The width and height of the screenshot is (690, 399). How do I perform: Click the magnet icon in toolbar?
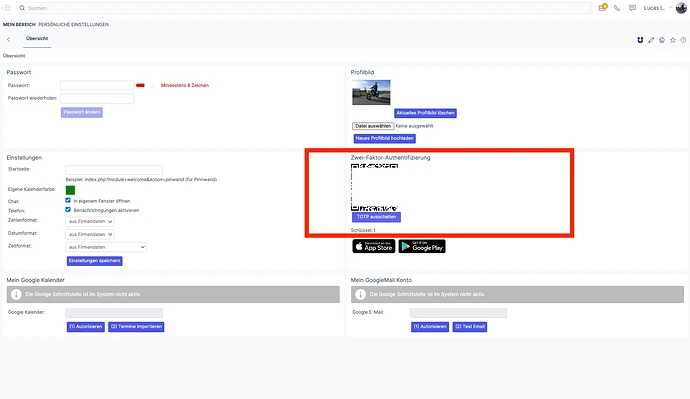(640, 40)
